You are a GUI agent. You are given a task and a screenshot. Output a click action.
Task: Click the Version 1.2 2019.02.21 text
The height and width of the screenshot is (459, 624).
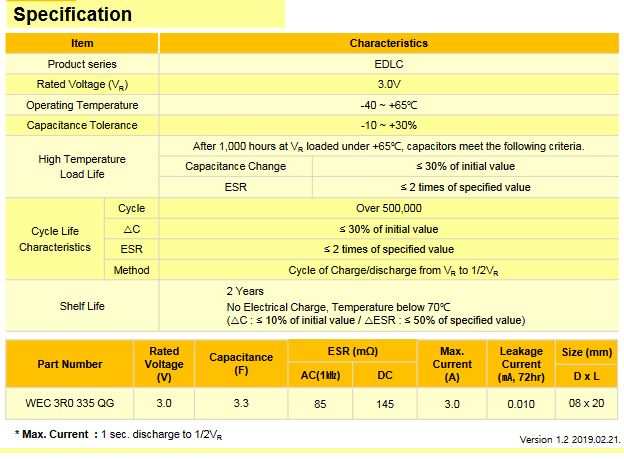click(x=569, y=439)
